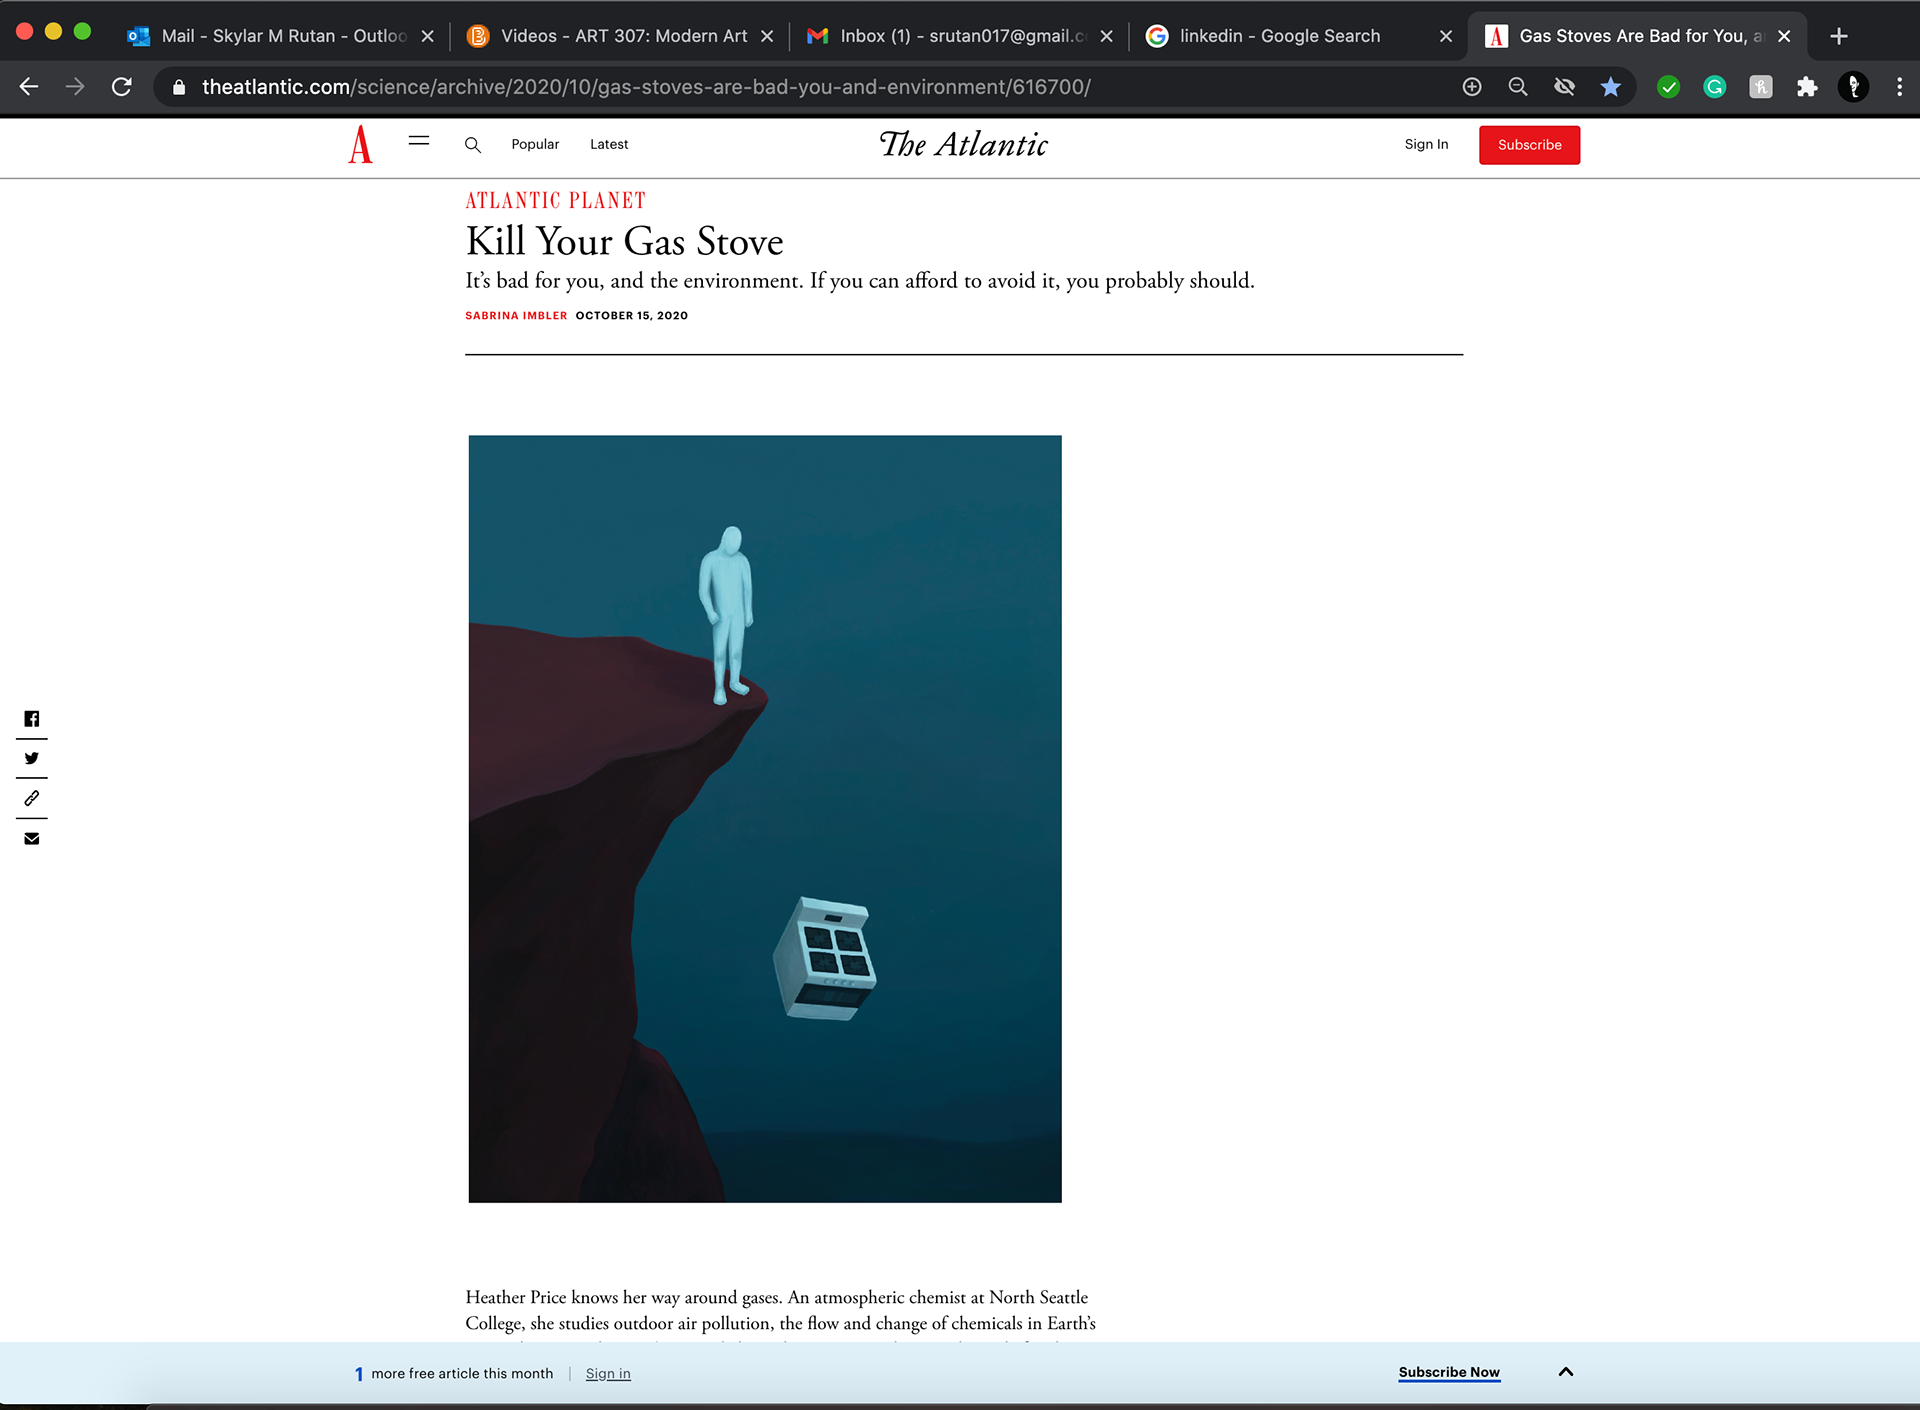Click the install plus icon in address bar
The width and height of the screenshot is (1920, 1410).
click(1472, 87)
